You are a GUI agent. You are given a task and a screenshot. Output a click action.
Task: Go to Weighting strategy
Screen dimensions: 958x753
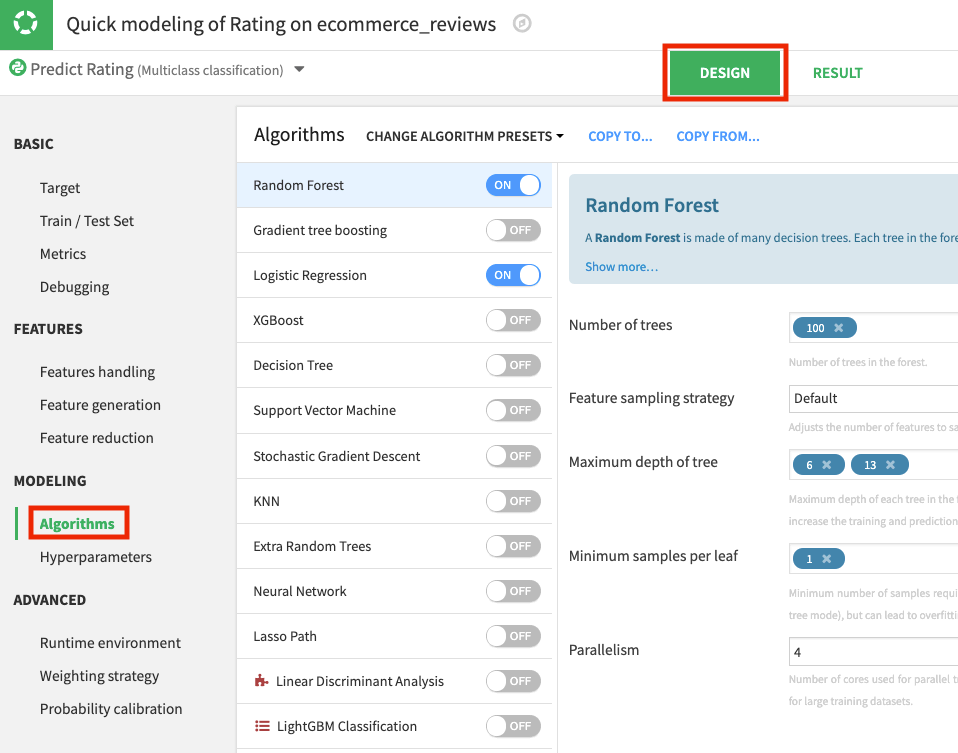click(100, 676)
